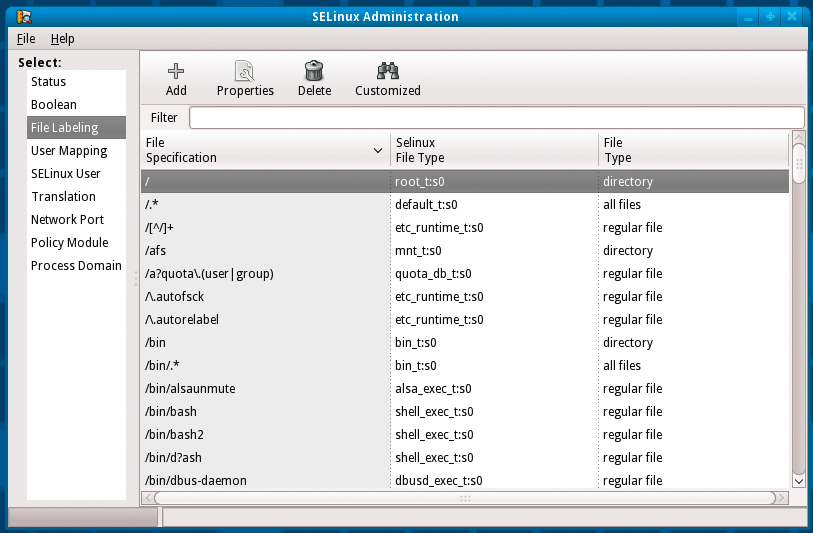
Task: Select the /.* file specification row
Action: click(465, 204)
